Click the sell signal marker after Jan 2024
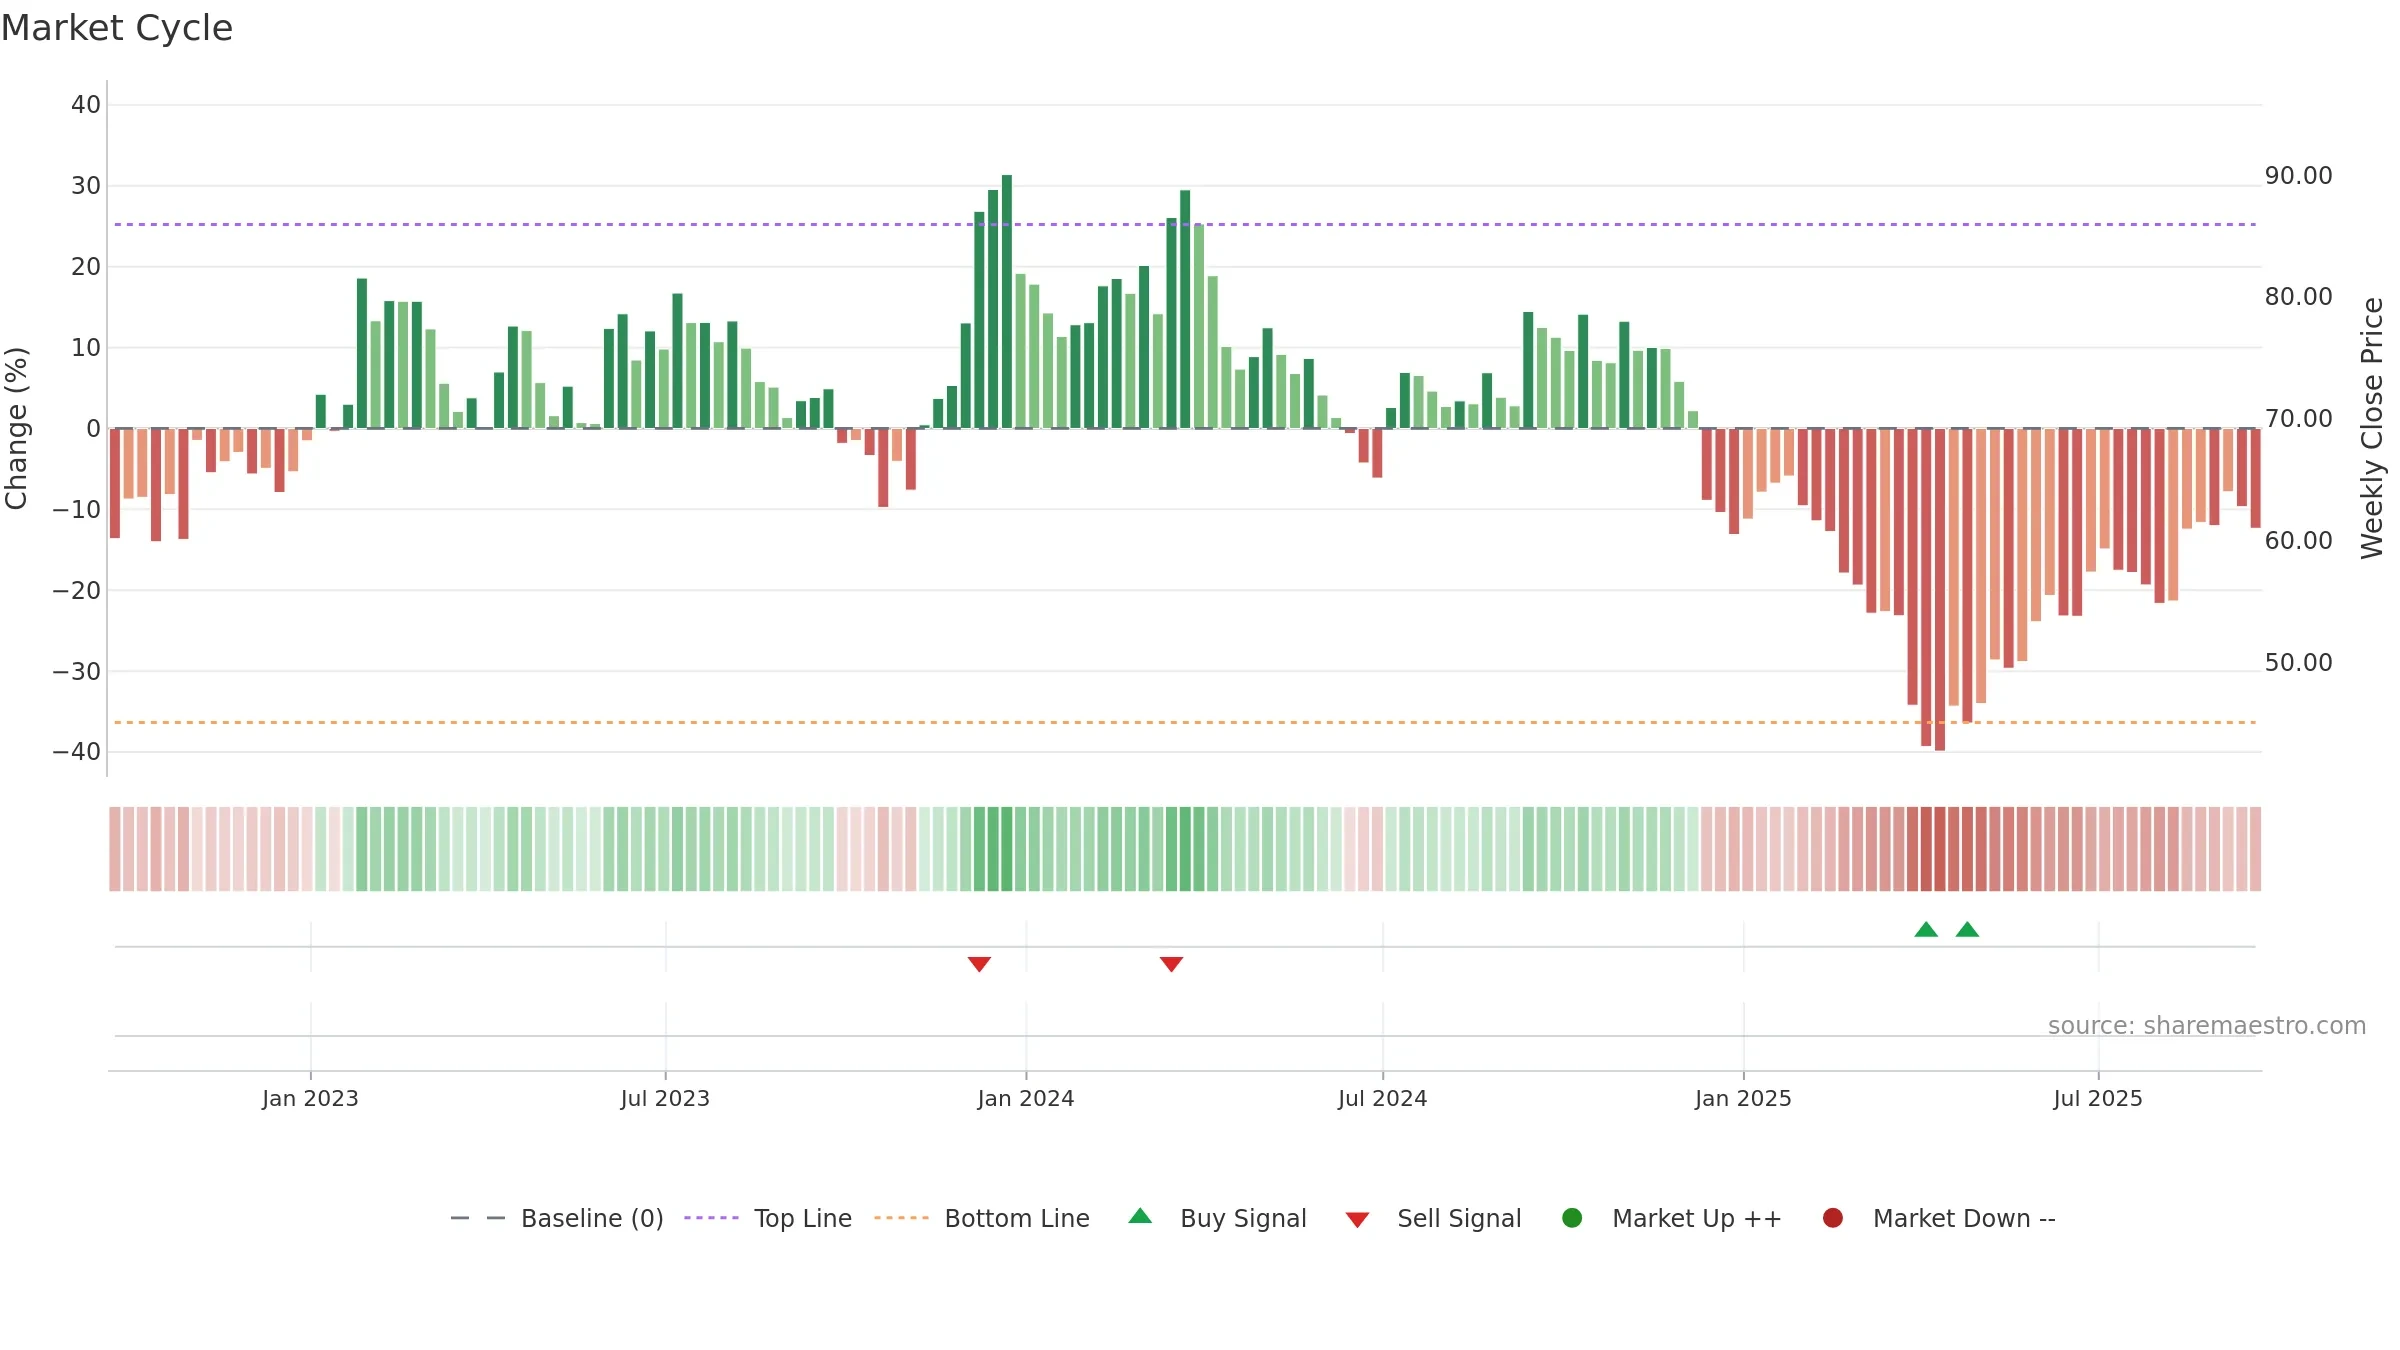 [x=1171, y=964]
